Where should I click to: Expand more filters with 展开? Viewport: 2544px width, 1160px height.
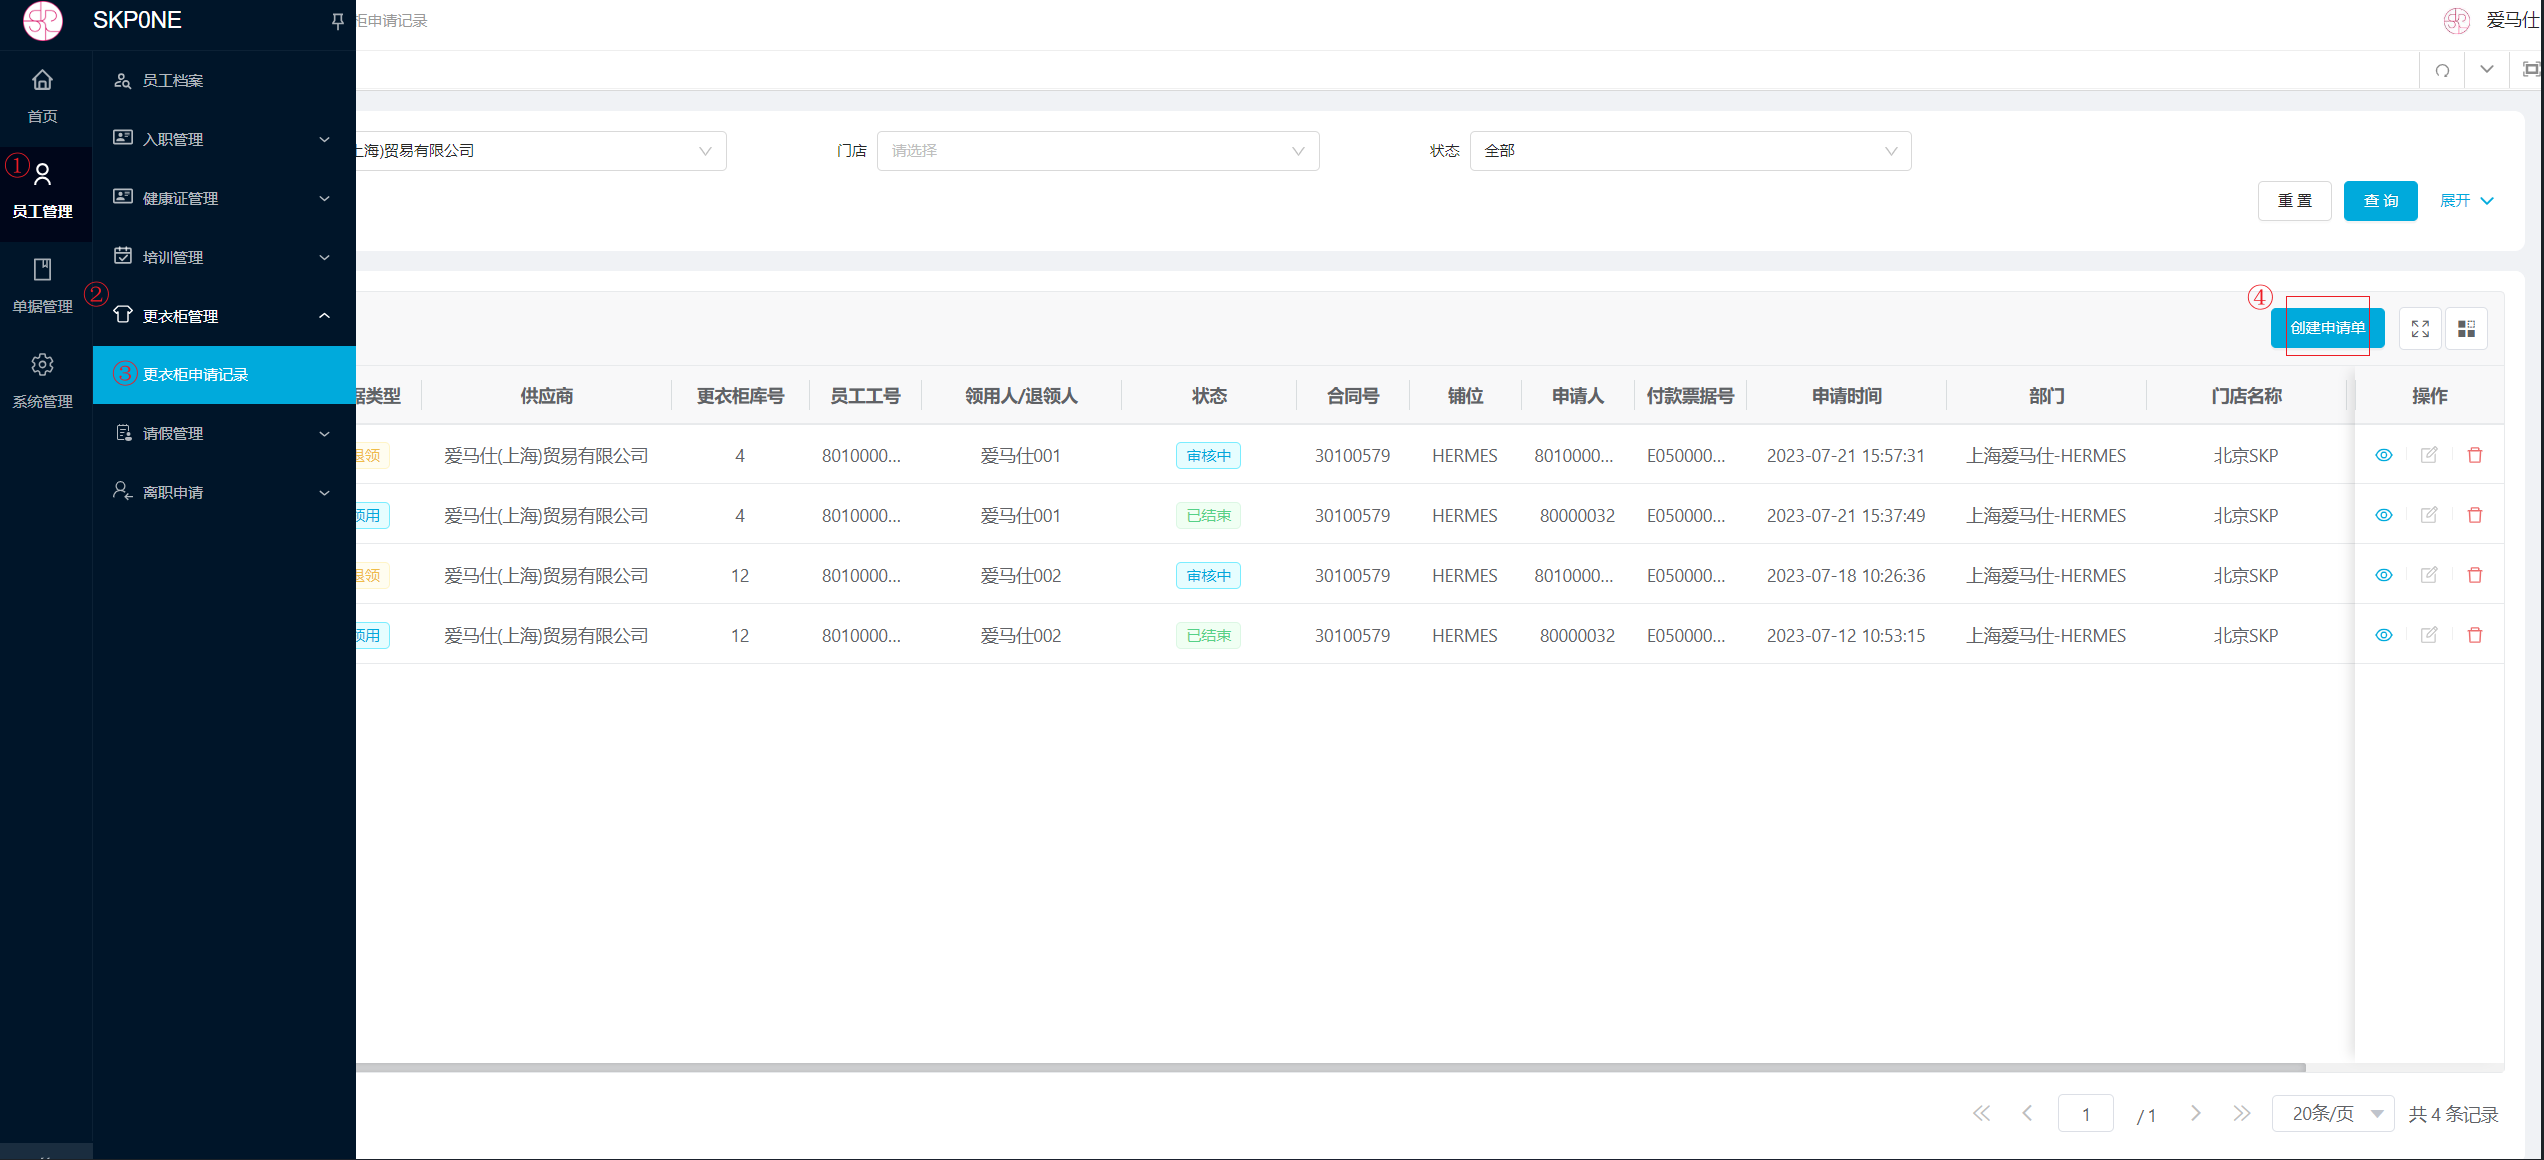click(x=2466, y=201)
